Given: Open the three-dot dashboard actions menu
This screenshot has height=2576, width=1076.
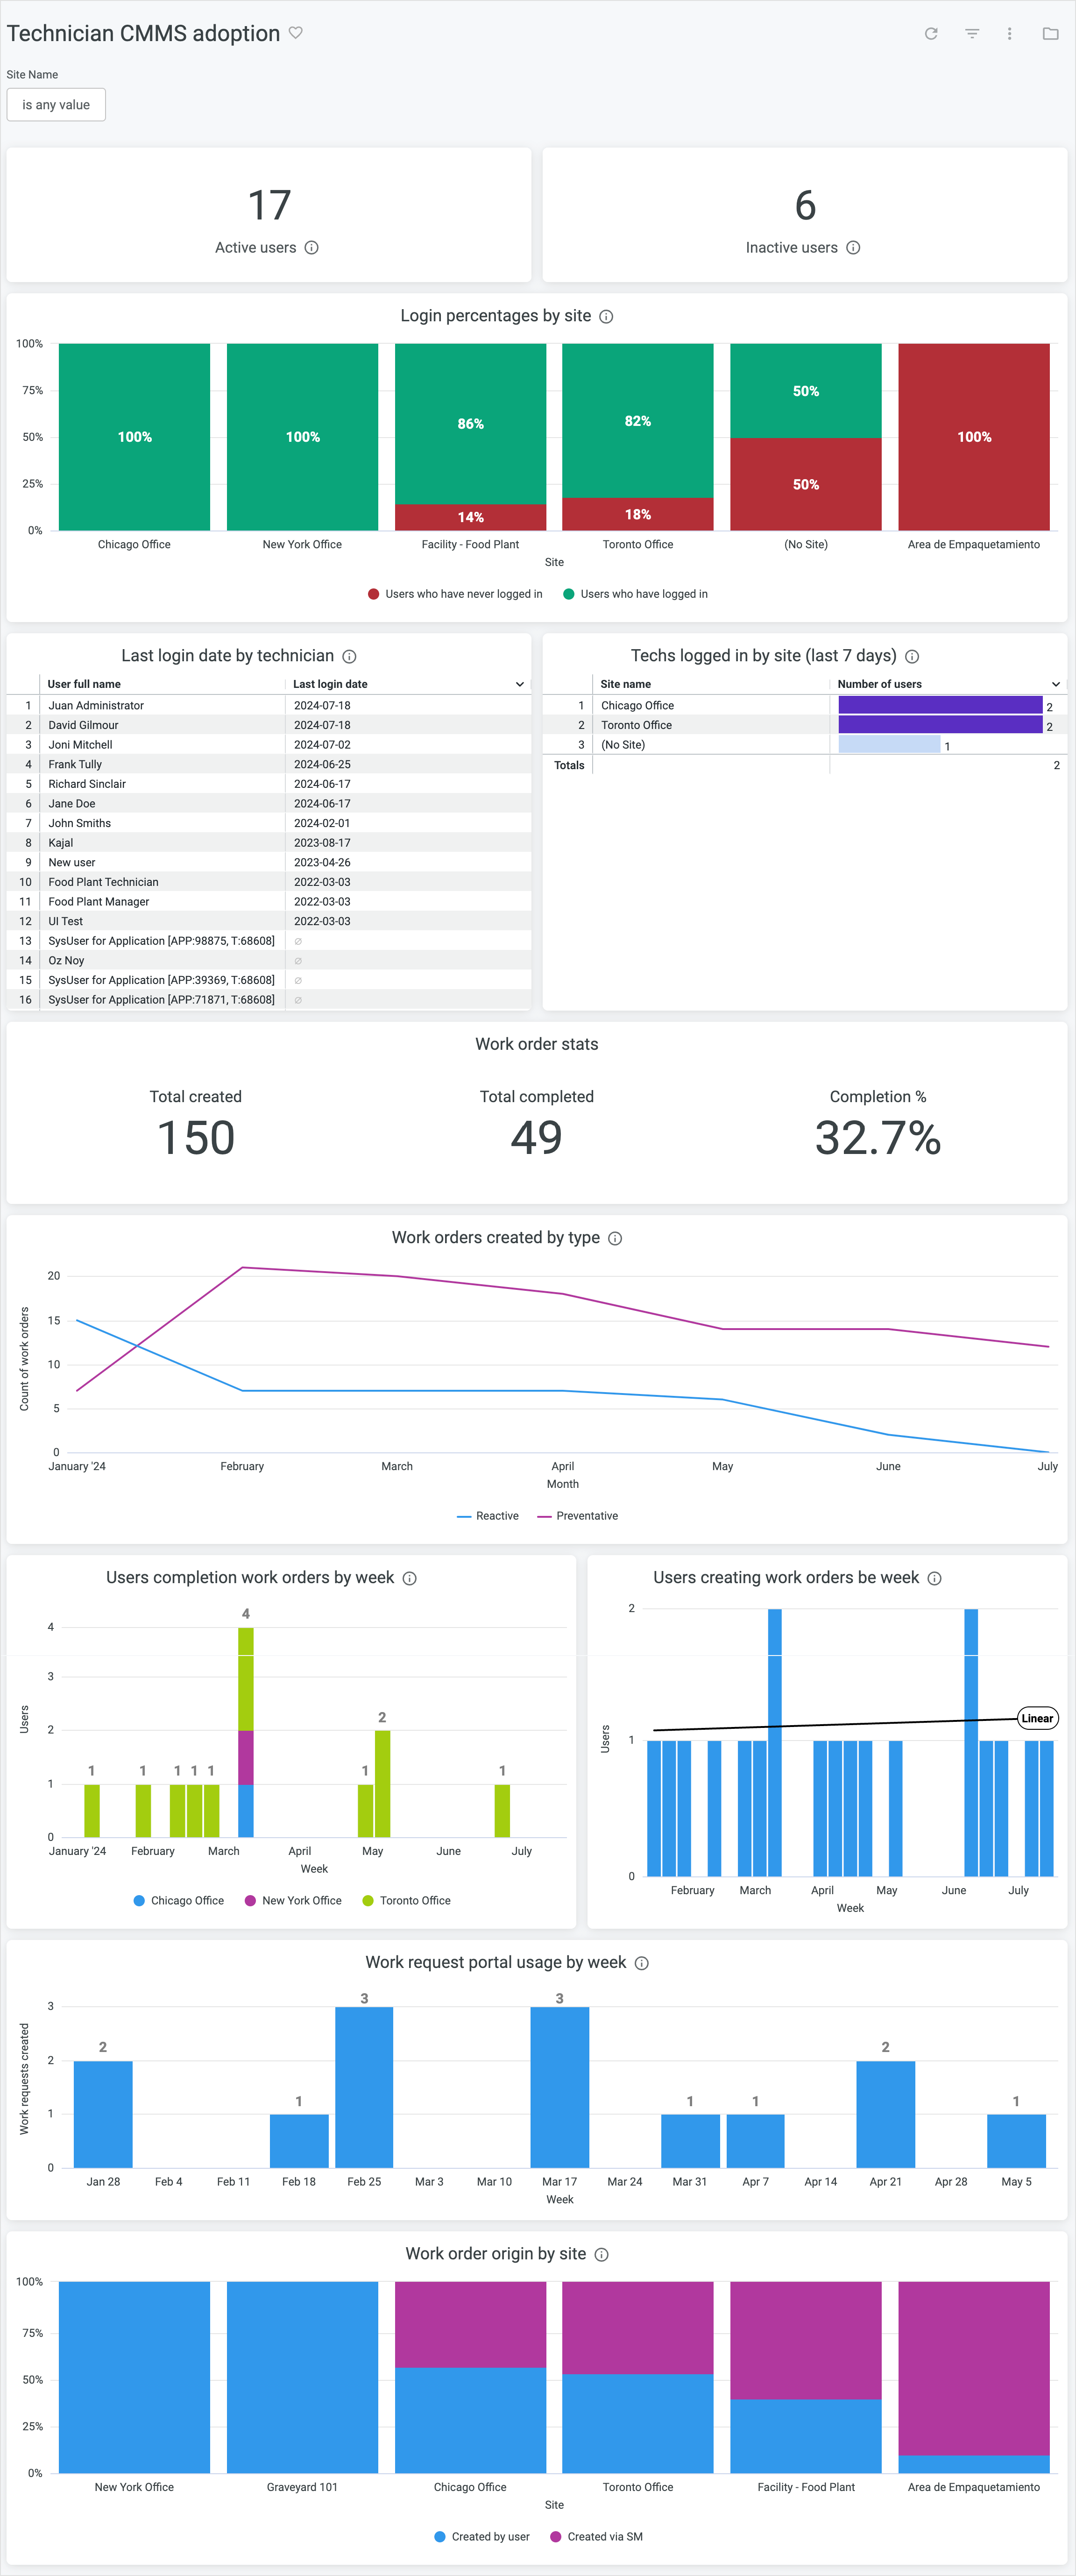Looking at the screenshot, I should click(x=1011, y=34).
